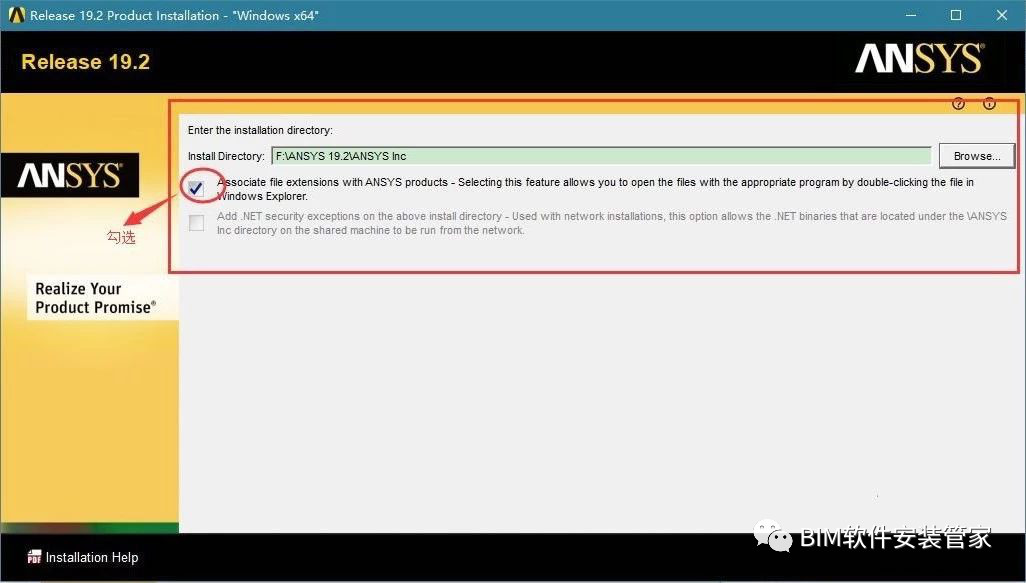Viewport: 1026px width, 583px height.
Task: Click the 'Install Directory:' label
Action: pos(226,156)
